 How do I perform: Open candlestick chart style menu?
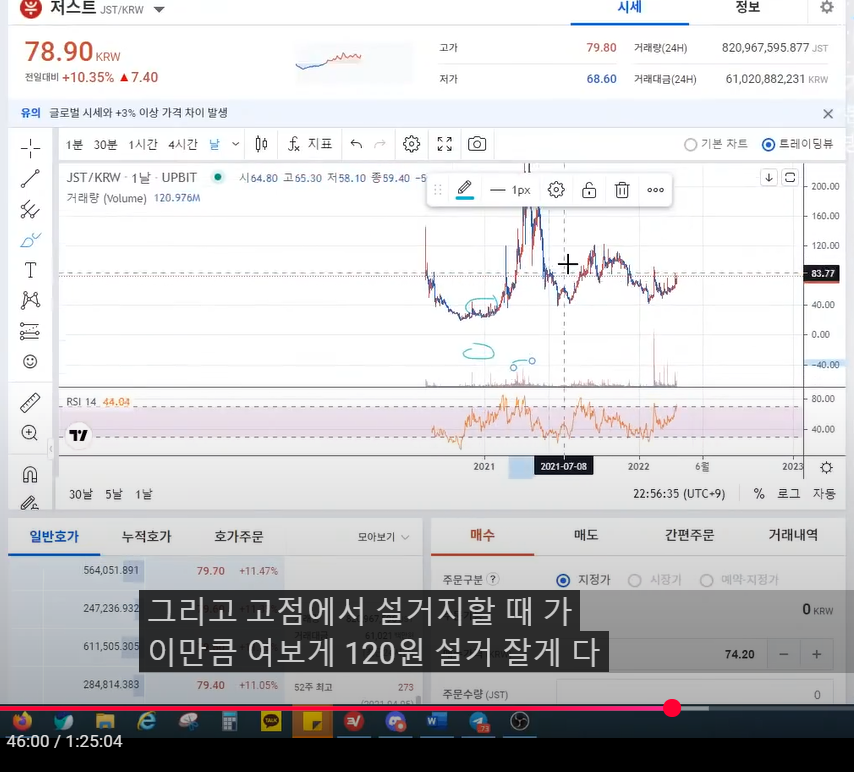(261, 144)
